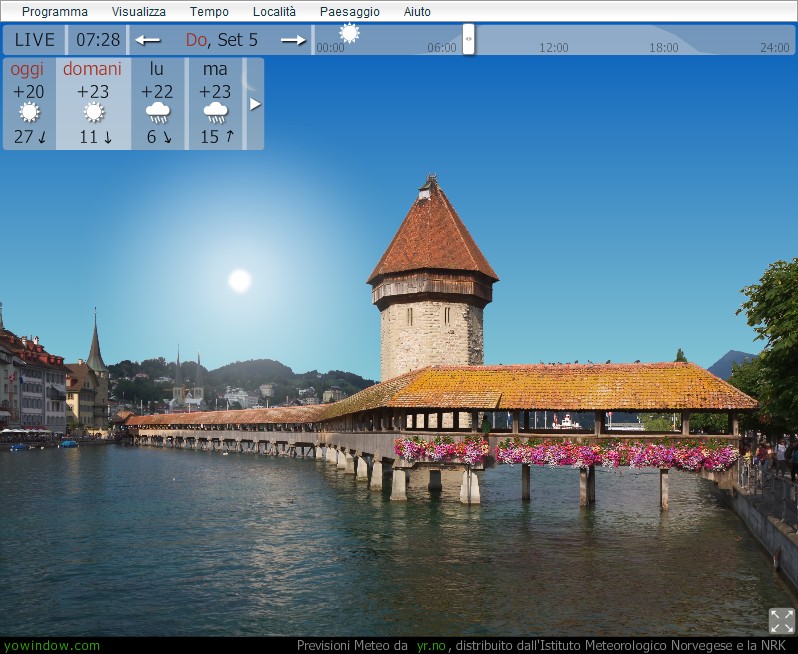Select the lu forecast day
The width and height of the screenshot is (798, 654).
point(158,104)
